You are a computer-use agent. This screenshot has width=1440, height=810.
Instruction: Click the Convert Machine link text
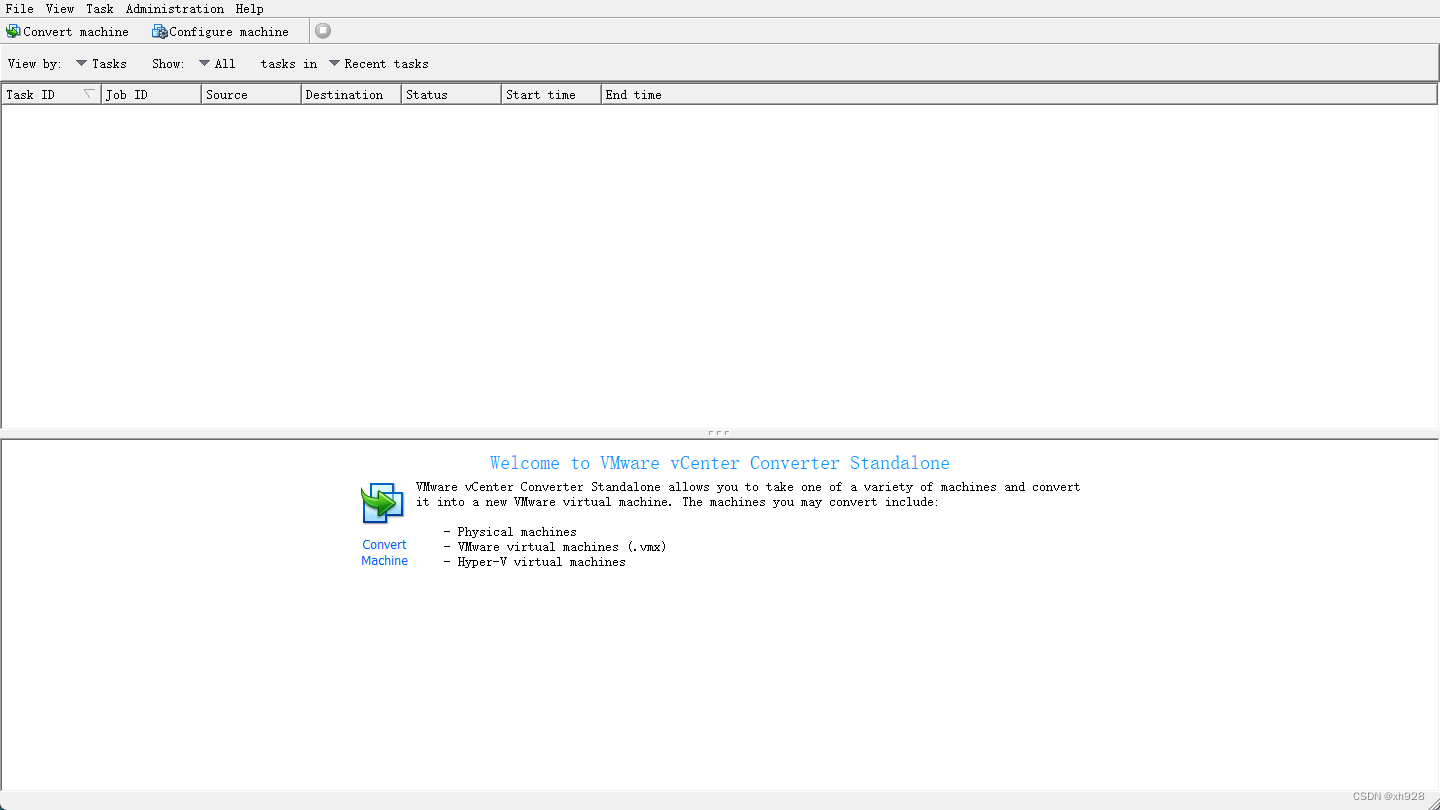pos(385,553)
